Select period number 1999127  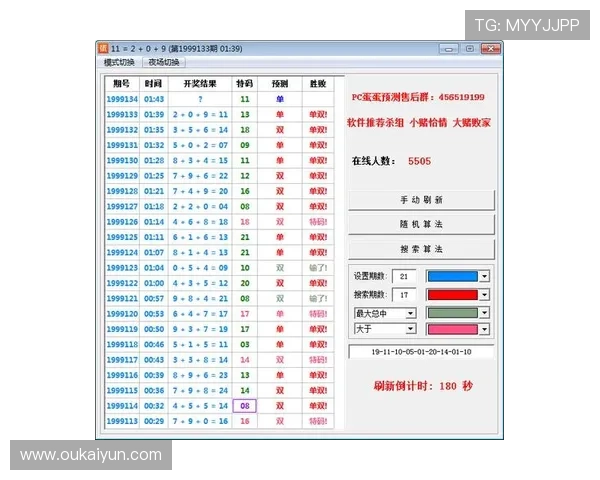click(x=122, y=206)
